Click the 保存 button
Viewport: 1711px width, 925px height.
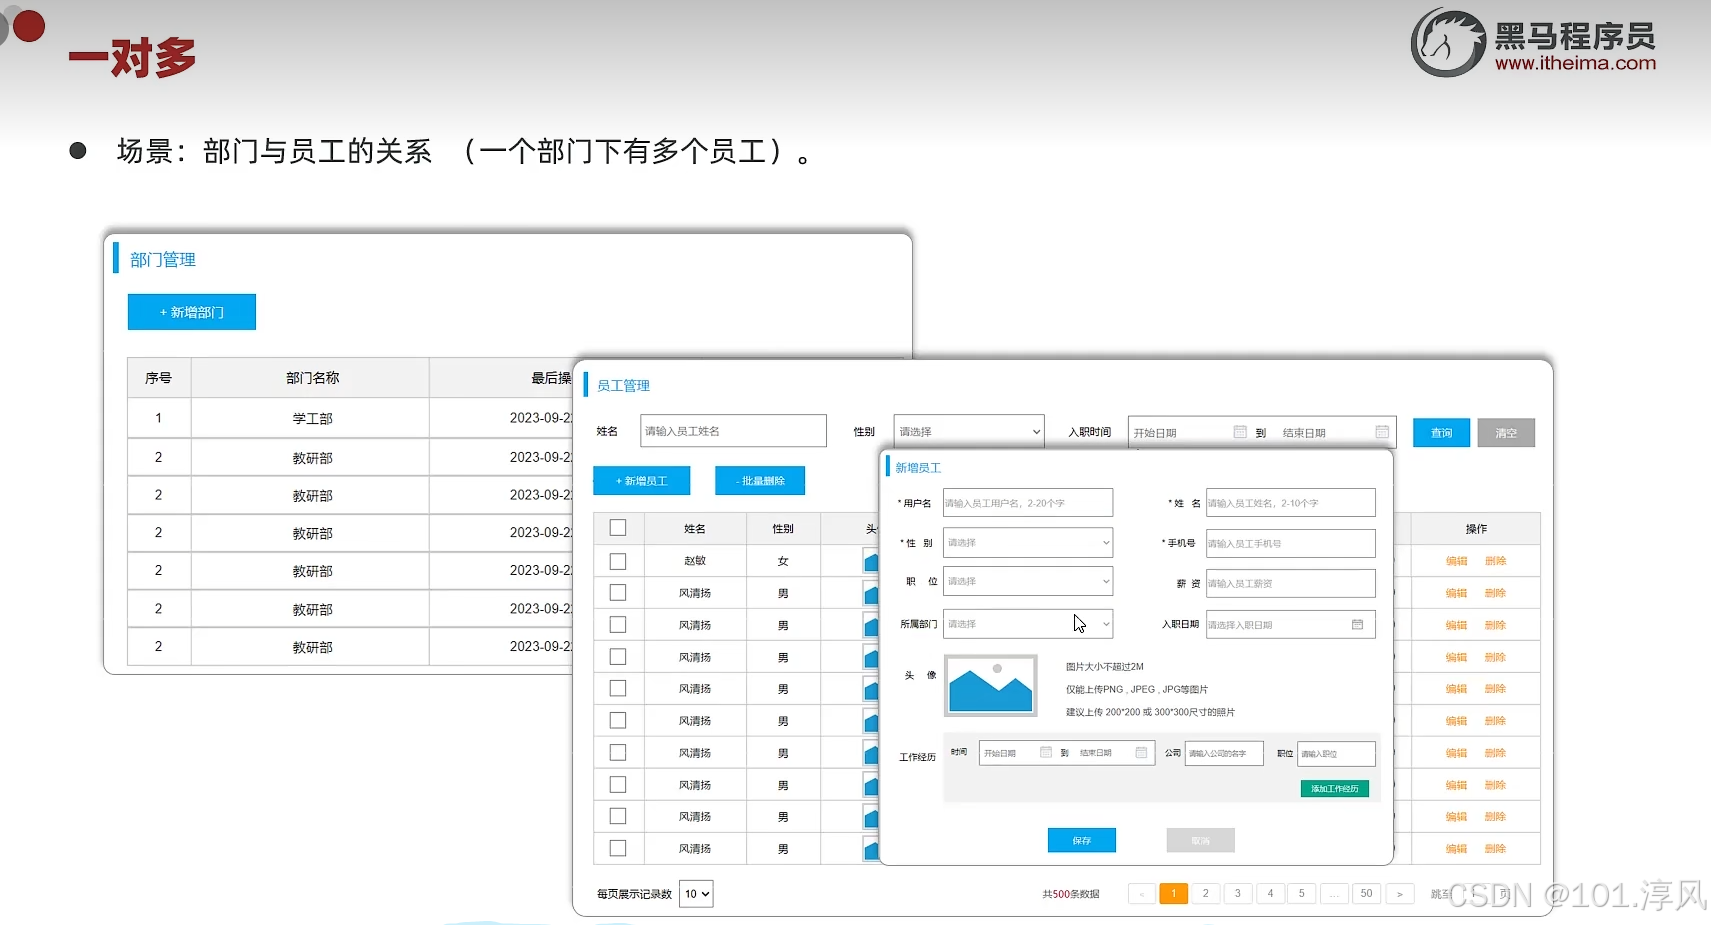pos(1081,840)
